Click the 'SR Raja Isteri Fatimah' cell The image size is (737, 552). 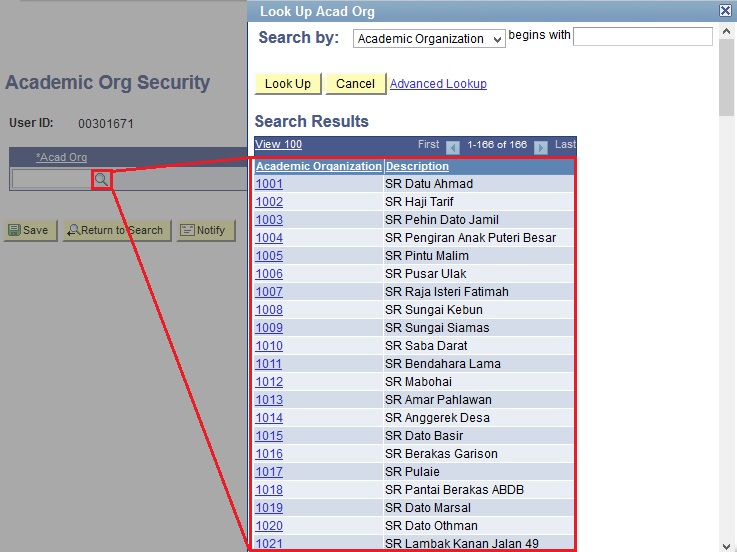tap(478, 292)
